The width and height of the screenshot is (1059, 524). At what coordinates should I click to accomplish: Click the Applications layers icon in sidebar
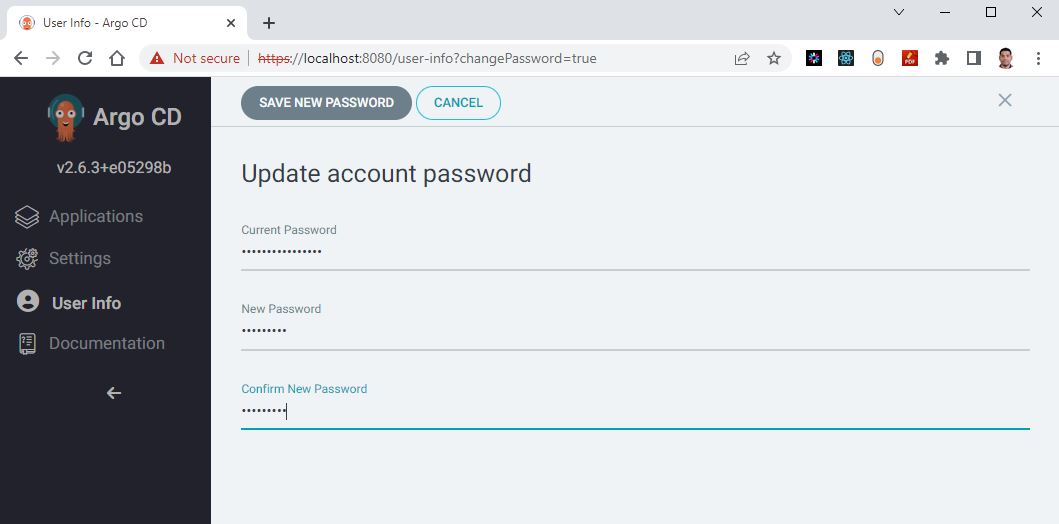(x=27, y=217)
